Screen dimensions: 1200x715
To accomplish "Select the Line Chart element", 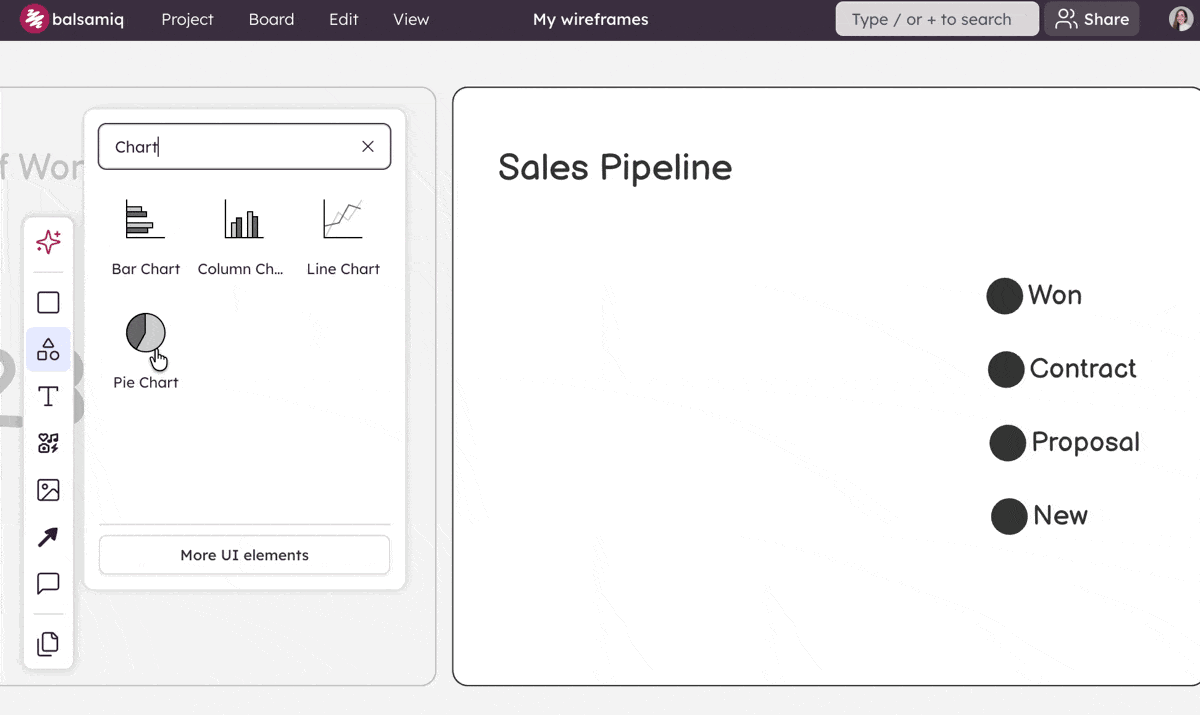I will click(x=343, y=237).
